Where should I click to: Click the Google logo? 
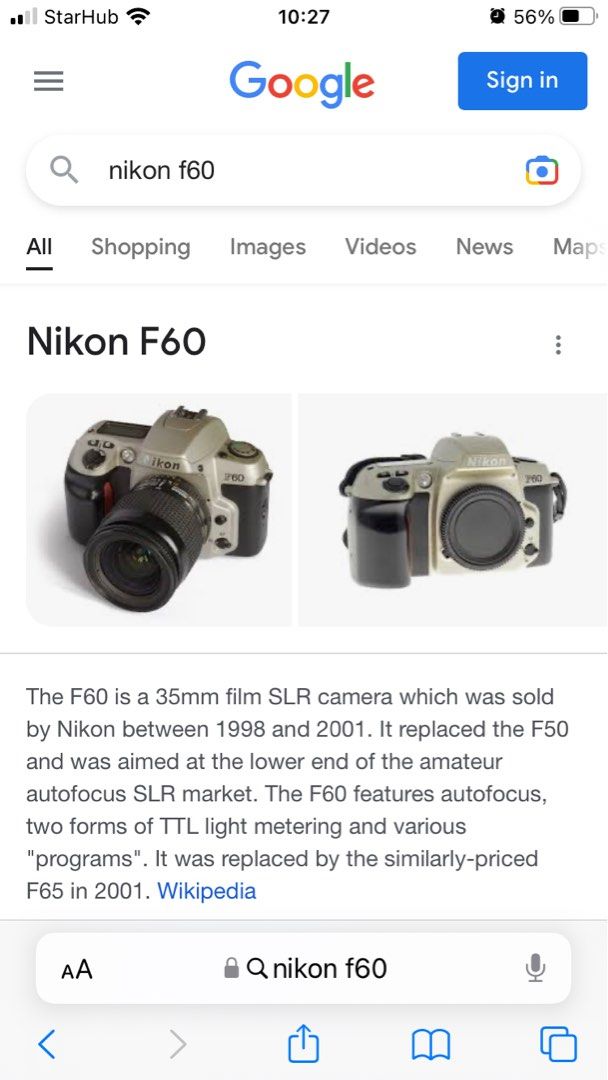click(x=302, y=84)
